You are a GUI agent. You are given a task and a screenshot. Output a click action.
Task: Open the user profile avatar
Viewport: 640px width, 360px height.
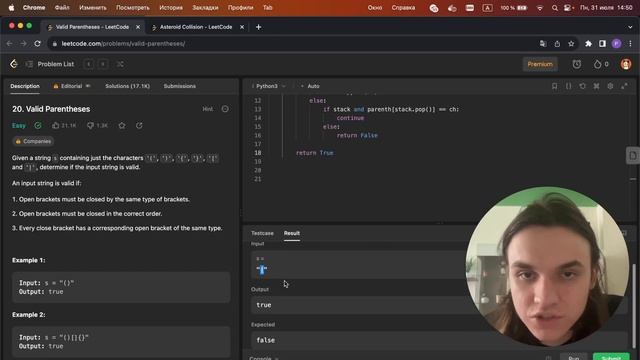pos(626,64)
